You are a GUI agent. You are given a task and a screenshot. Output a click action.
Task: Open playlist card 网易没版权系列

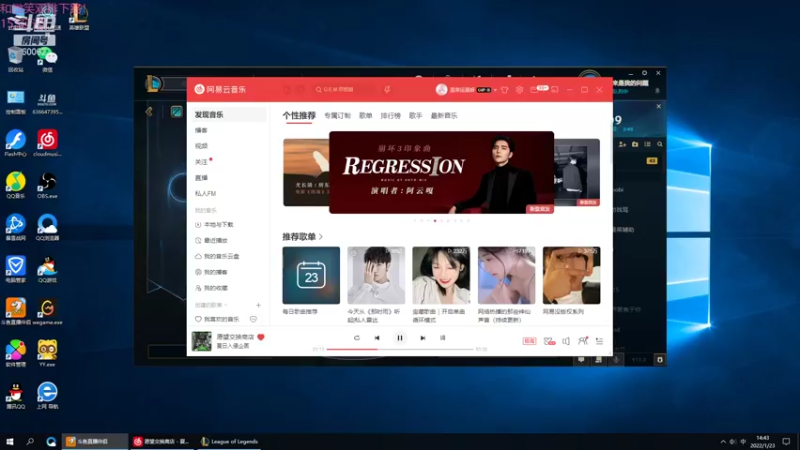click(571, 276)
